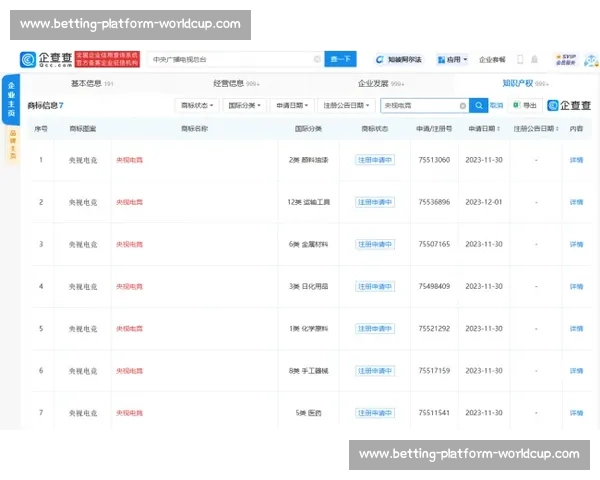Click trademark image in row 1
Screen dimensions: 600x480
point(83,160)
